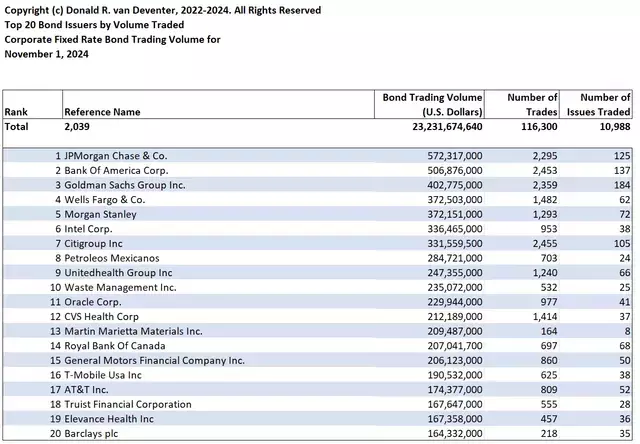Select Truist volume '167,647,000'
This screenshot has width=640, height=444.
455,404
